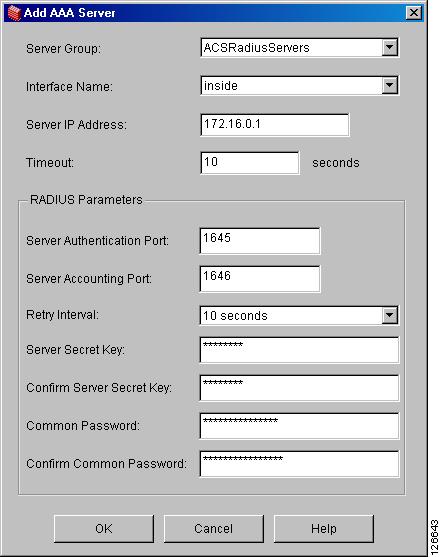Screen dimensions: 440x557
Task: Click the Common Password field
Action: coord(299,426)
